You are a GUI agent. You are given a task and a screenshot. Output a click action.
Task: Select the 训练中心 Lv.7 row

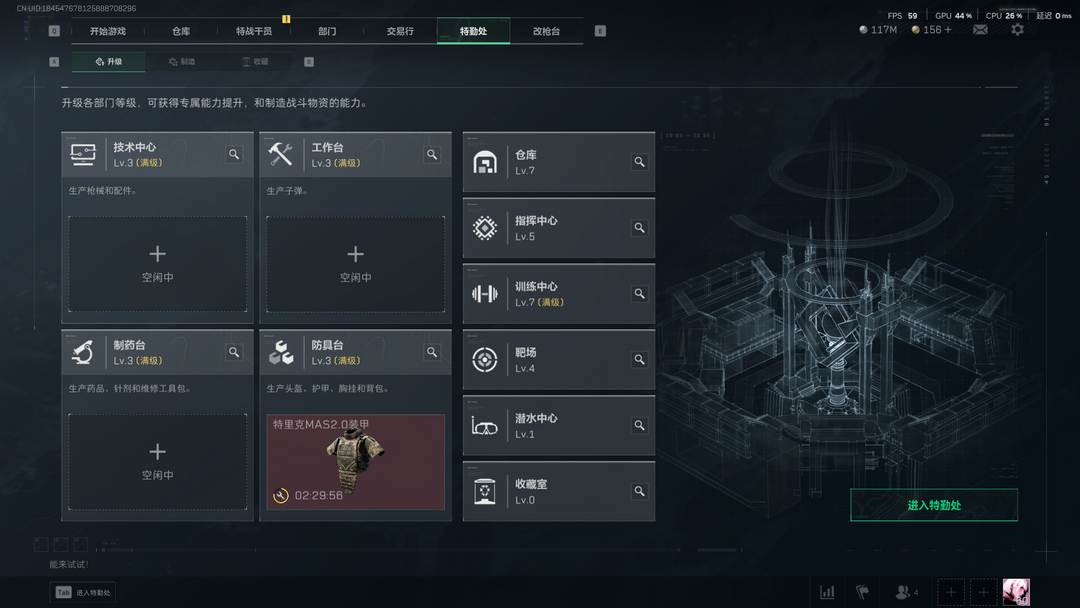click(559, 294)
